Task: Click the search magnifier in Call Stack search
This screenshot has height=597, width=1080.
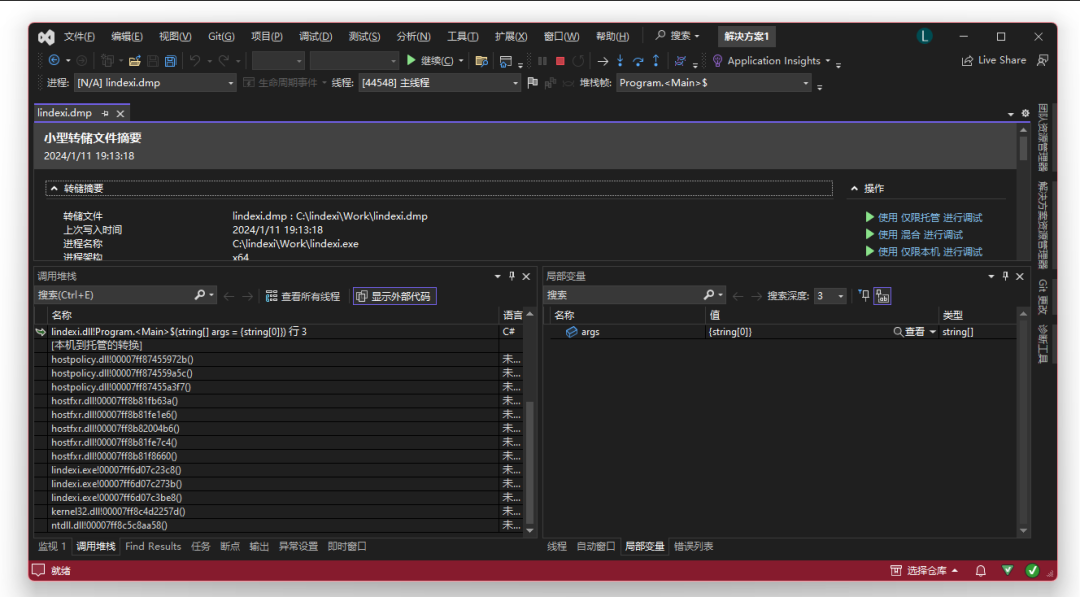Action: pos(200,295)
